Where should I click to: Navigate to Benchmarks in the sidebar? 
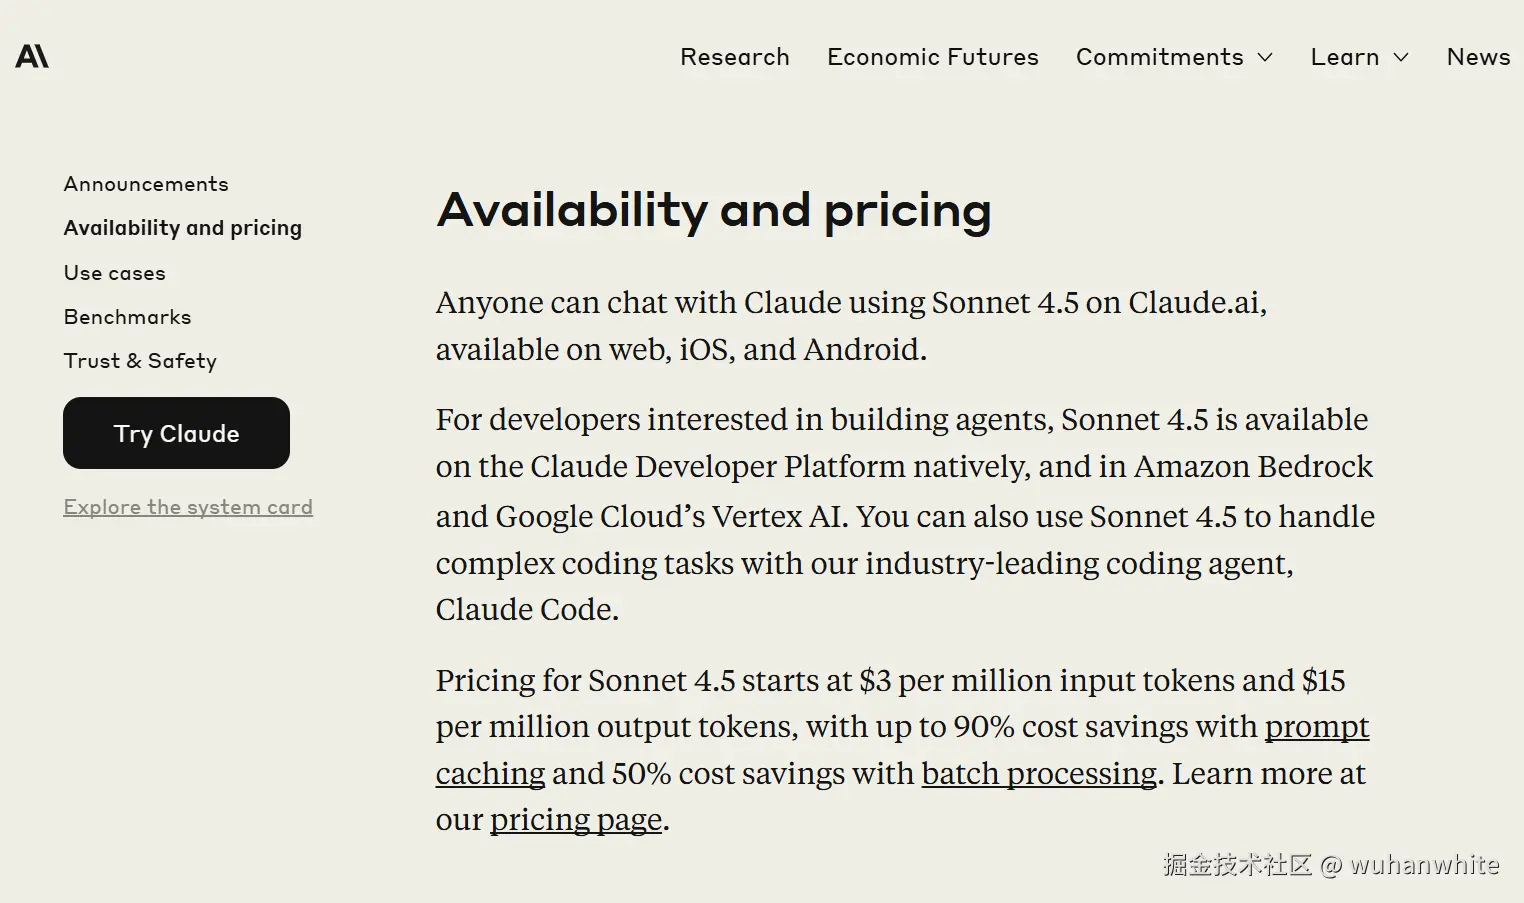coord(127,317)
